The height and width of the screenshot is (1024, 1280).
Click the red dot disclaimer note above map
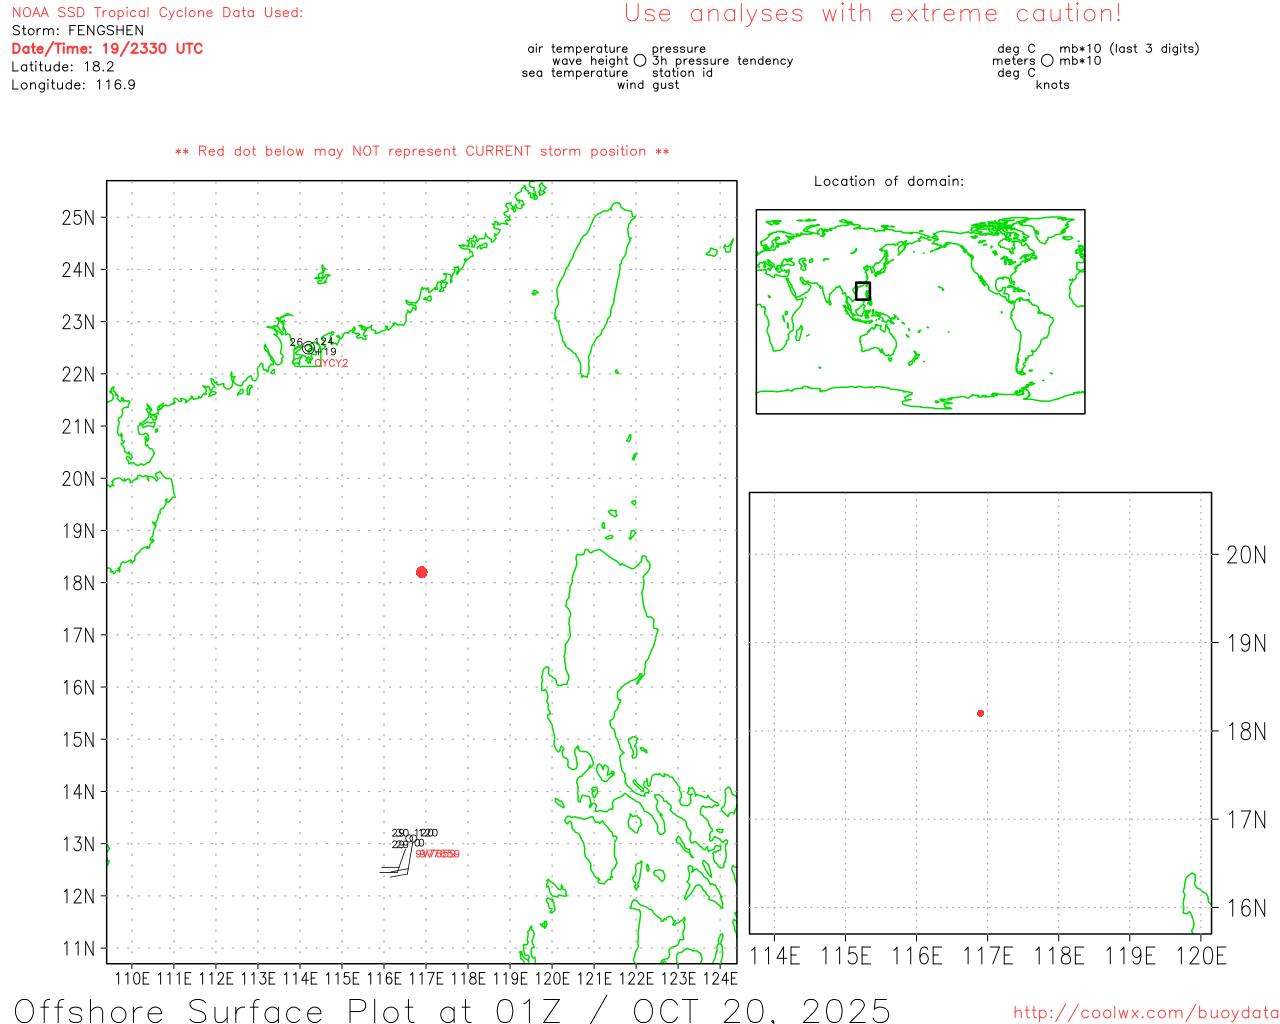pyautogui.click(x=422, y=151)
